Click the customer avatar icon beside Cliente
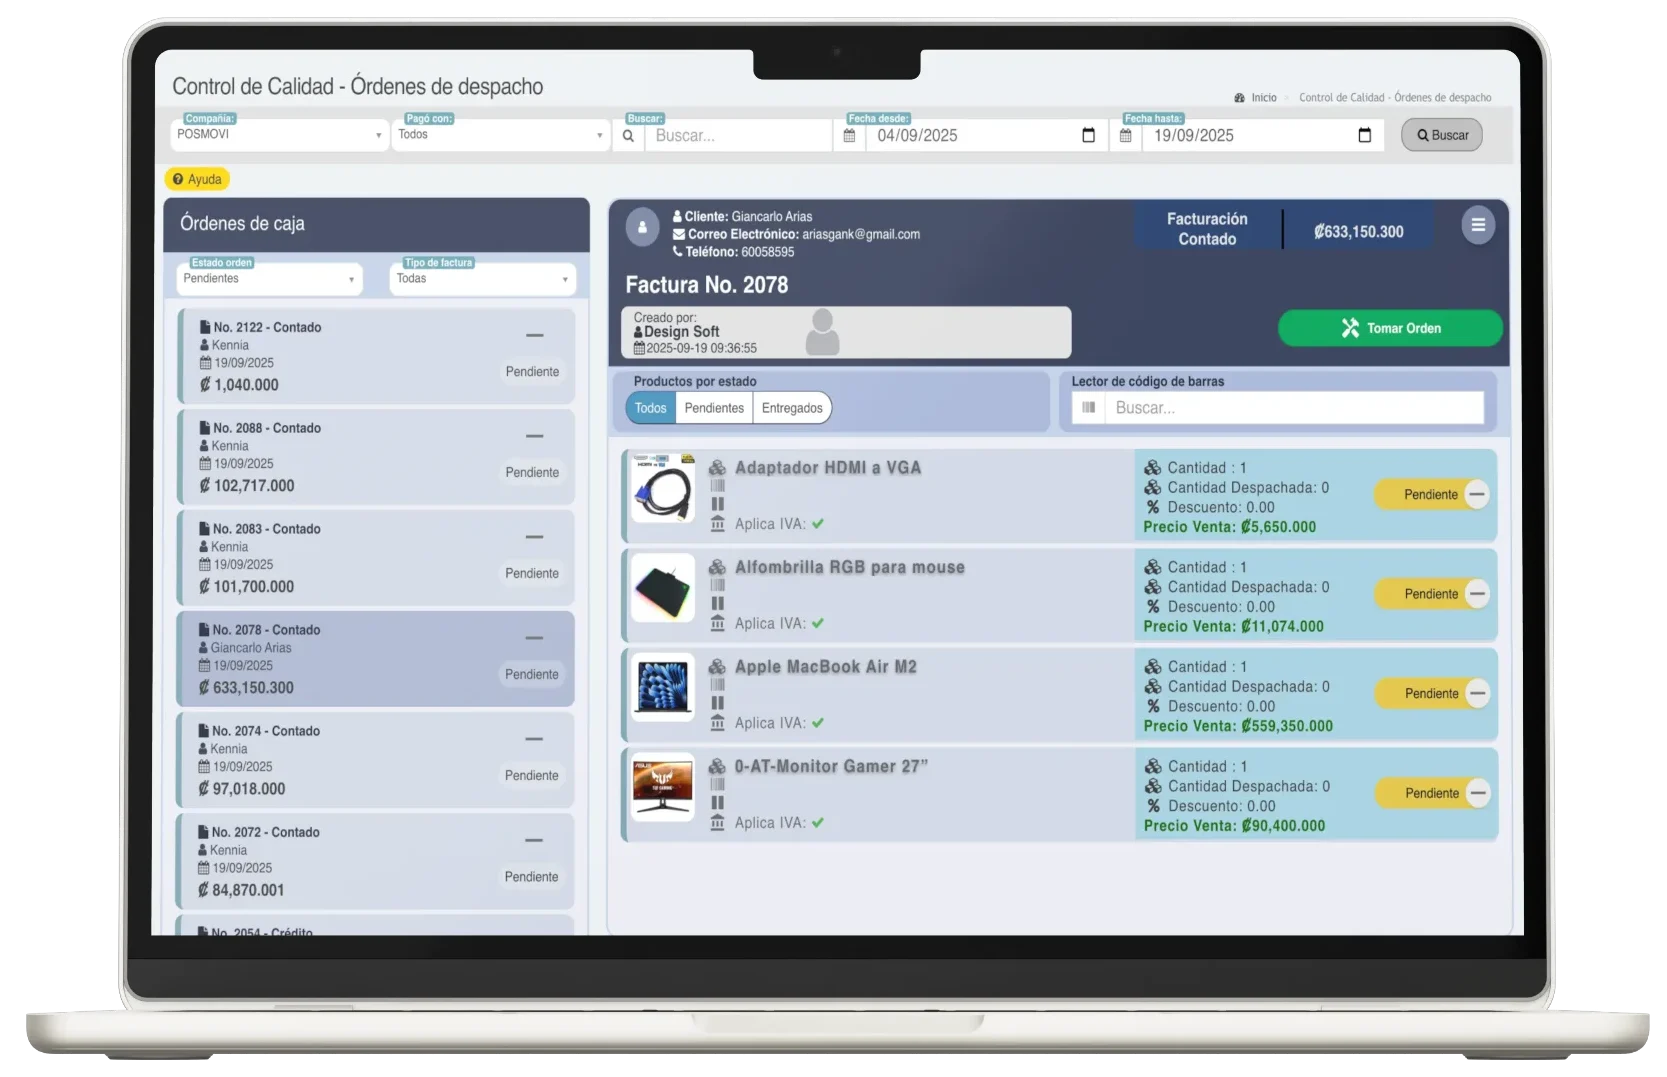The image size is (1667, 1077). (x=642, y=227)
